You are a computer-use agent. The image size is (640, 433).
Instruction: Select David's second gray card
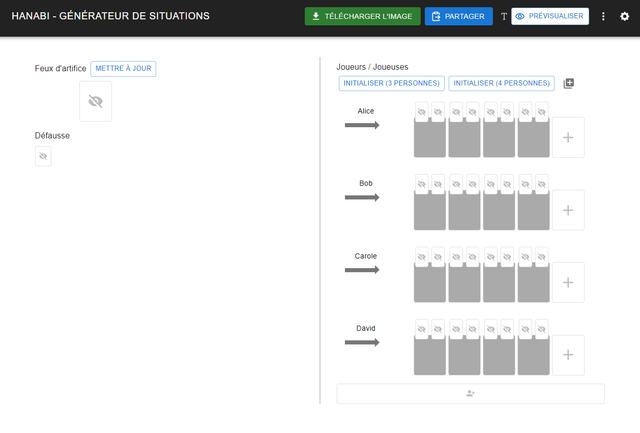[464, 356]
